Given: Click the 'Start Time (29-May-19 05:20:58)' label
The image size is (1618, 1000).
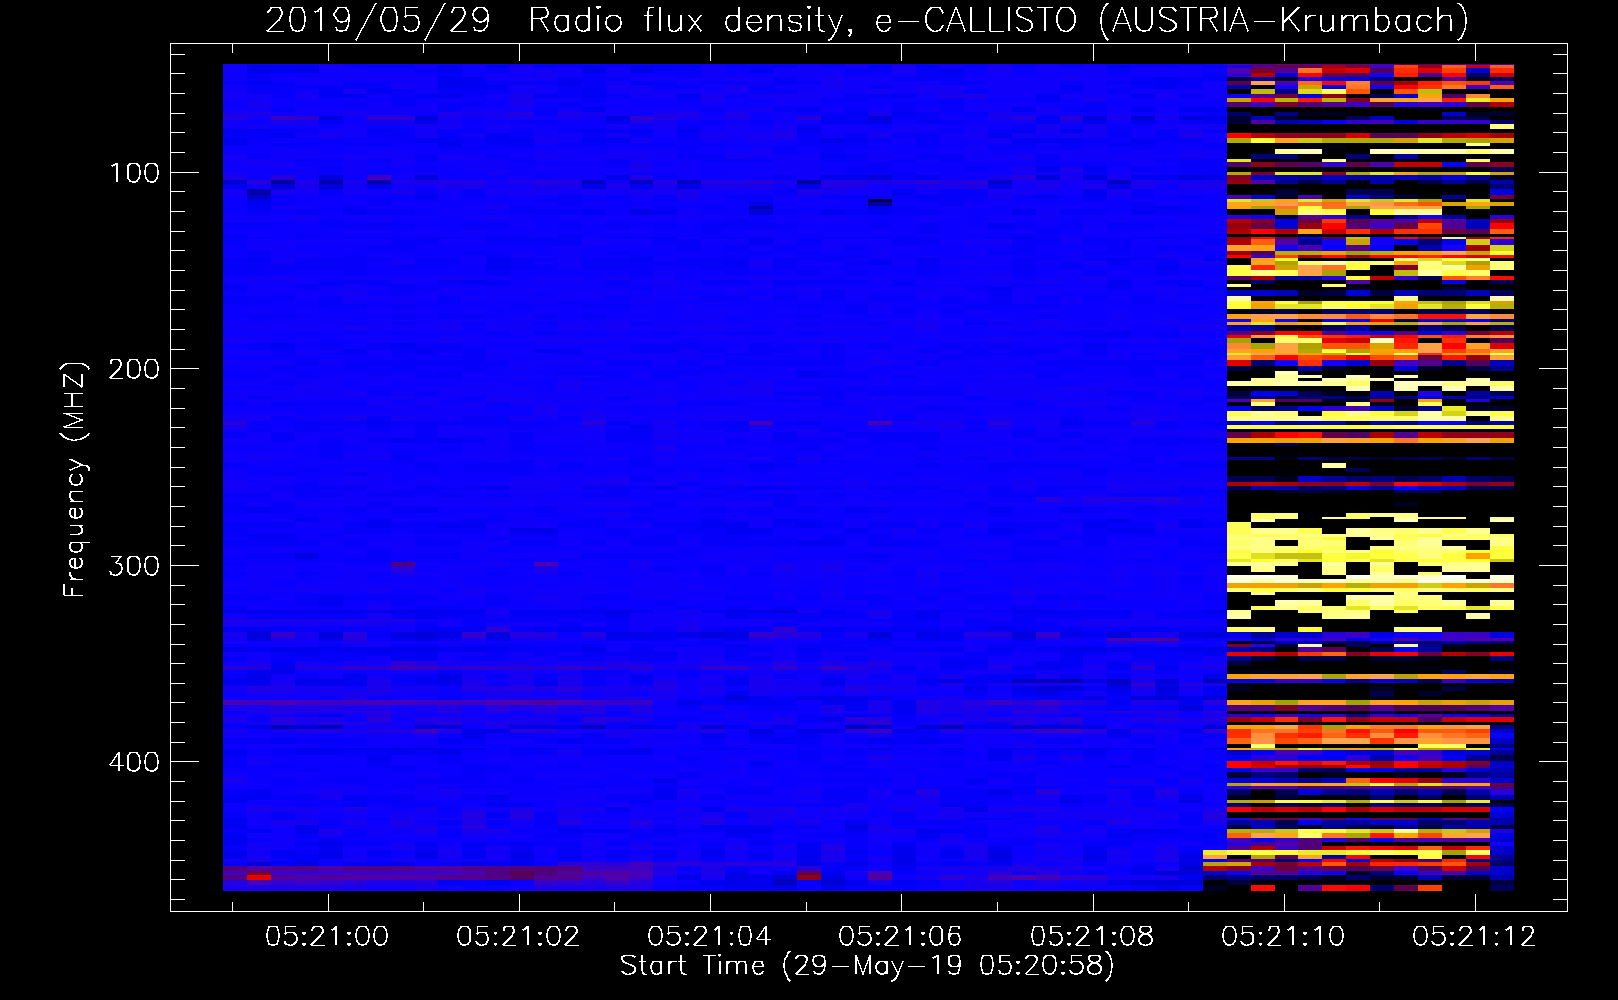Looking at the screenshot, I should click(x=867, y=966).
